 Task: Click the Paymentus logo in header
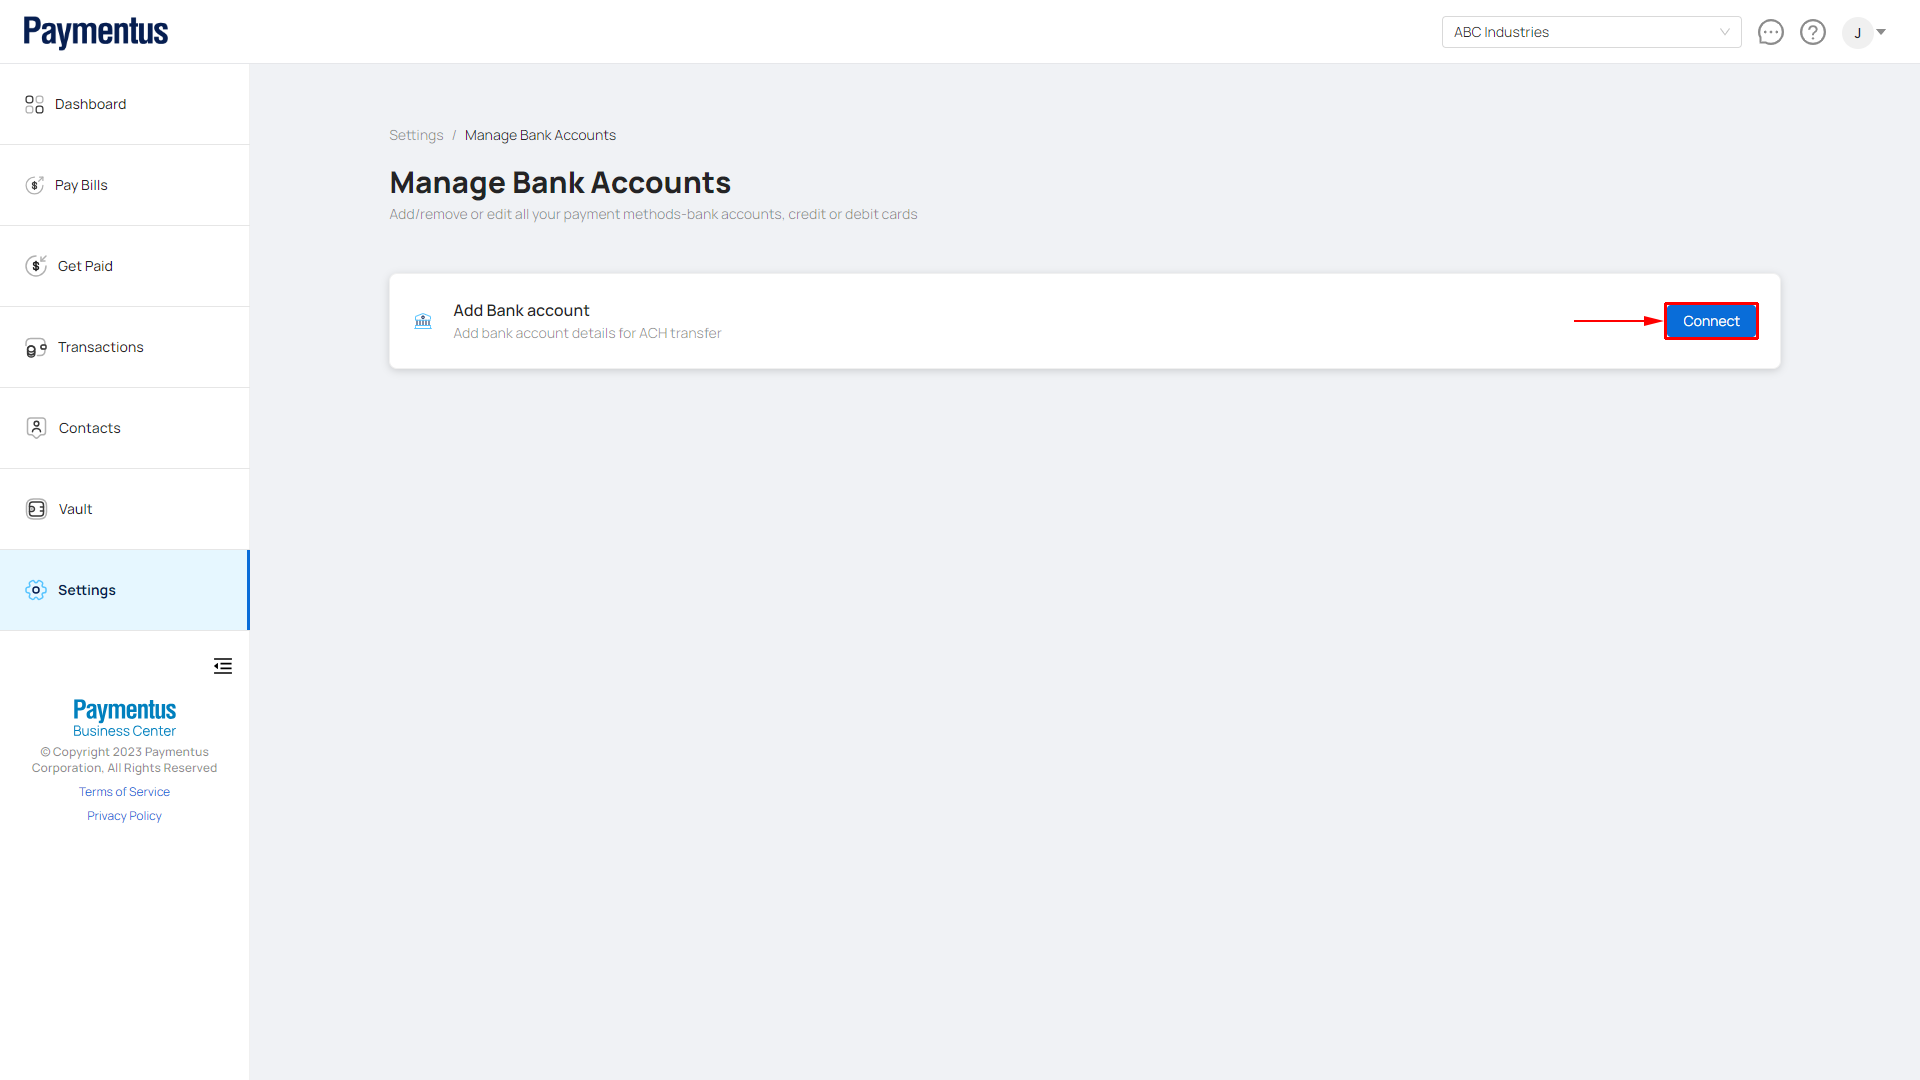(x=96, y=32)
